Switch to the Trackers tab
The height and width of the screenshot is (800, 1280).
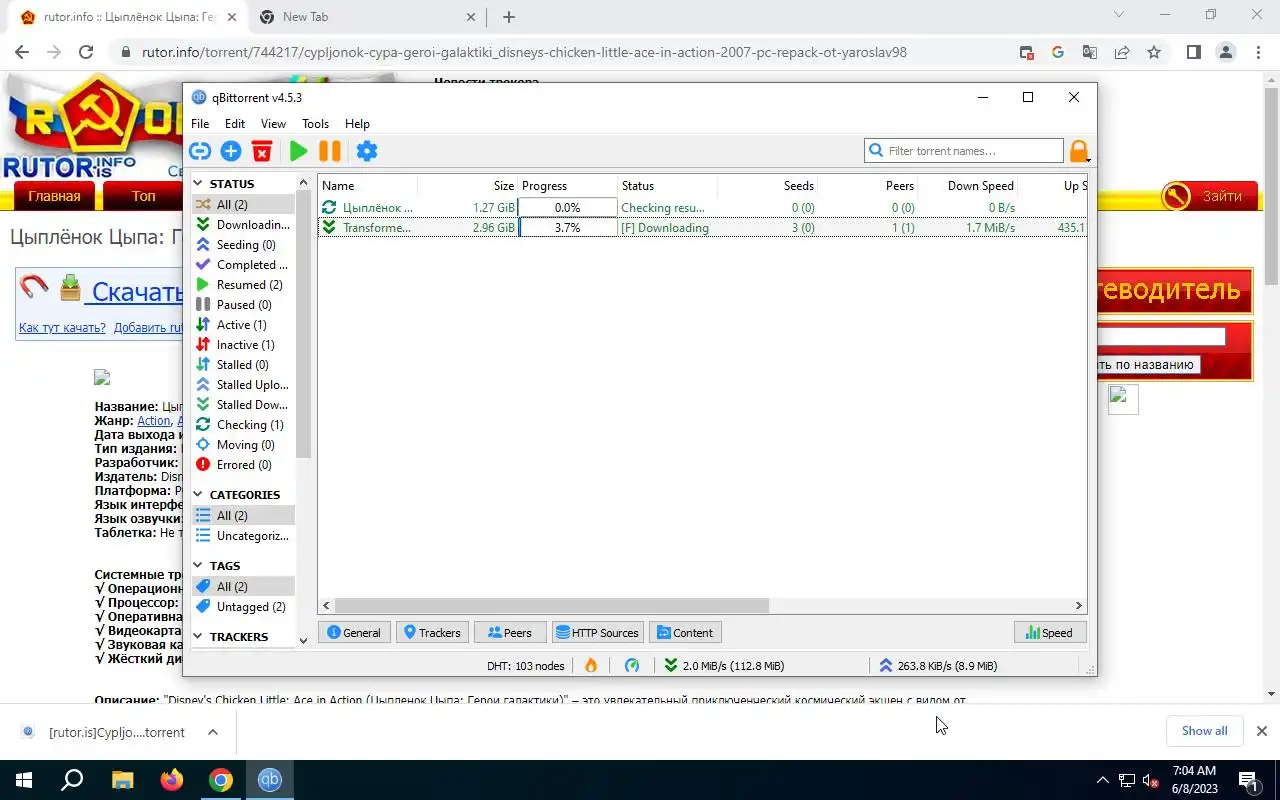tap(431, 633)
